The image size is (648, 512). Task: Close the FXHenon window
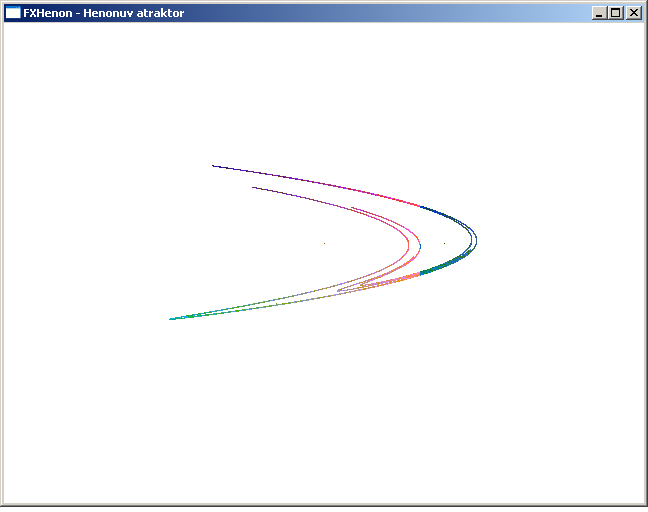pyautogui.click(x=634, y=13)
